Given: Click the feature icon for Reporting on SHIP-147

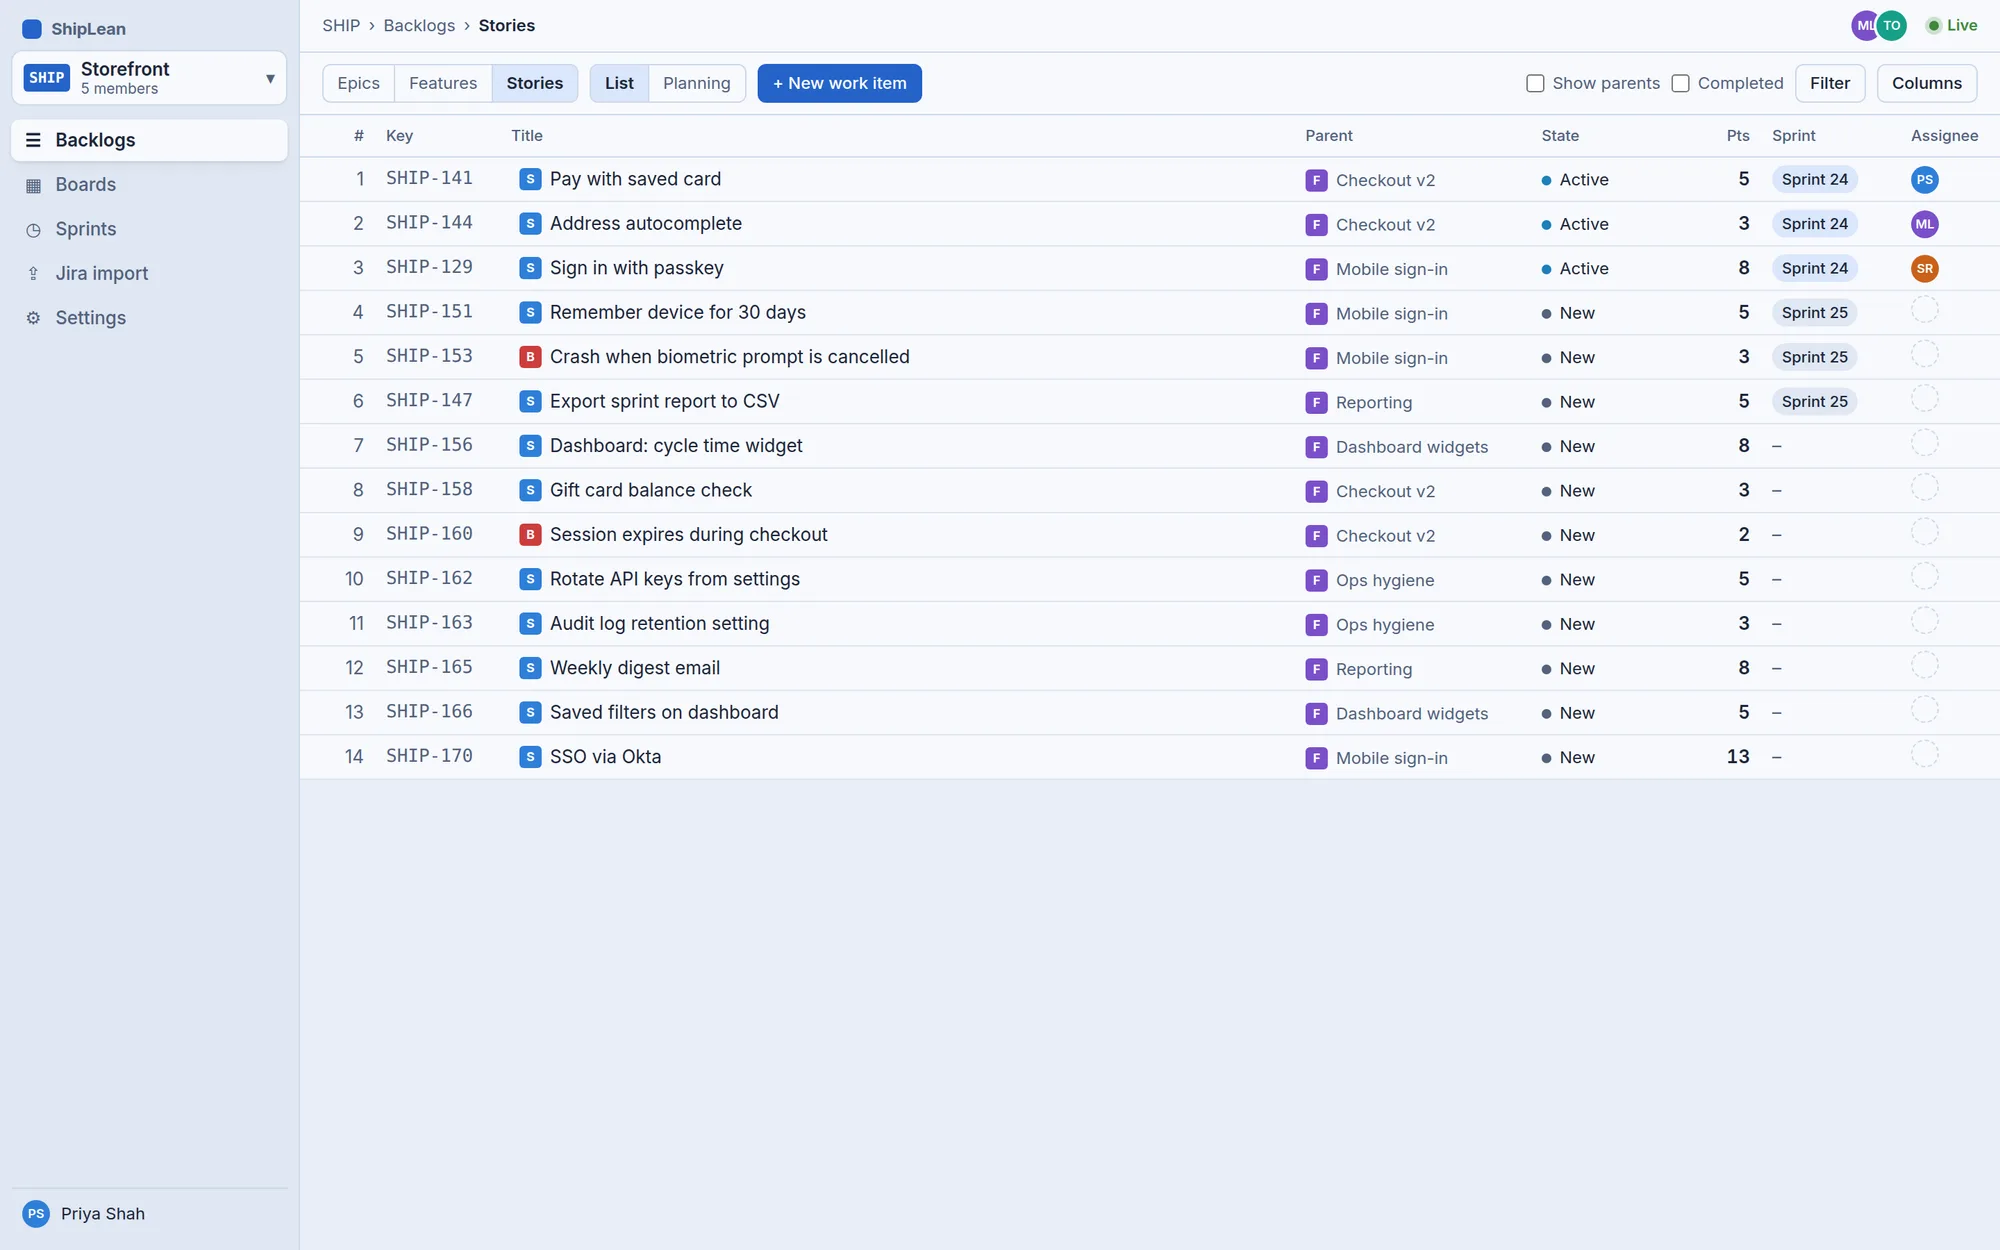Looking at the screenshot, I should coord(1316,402).
